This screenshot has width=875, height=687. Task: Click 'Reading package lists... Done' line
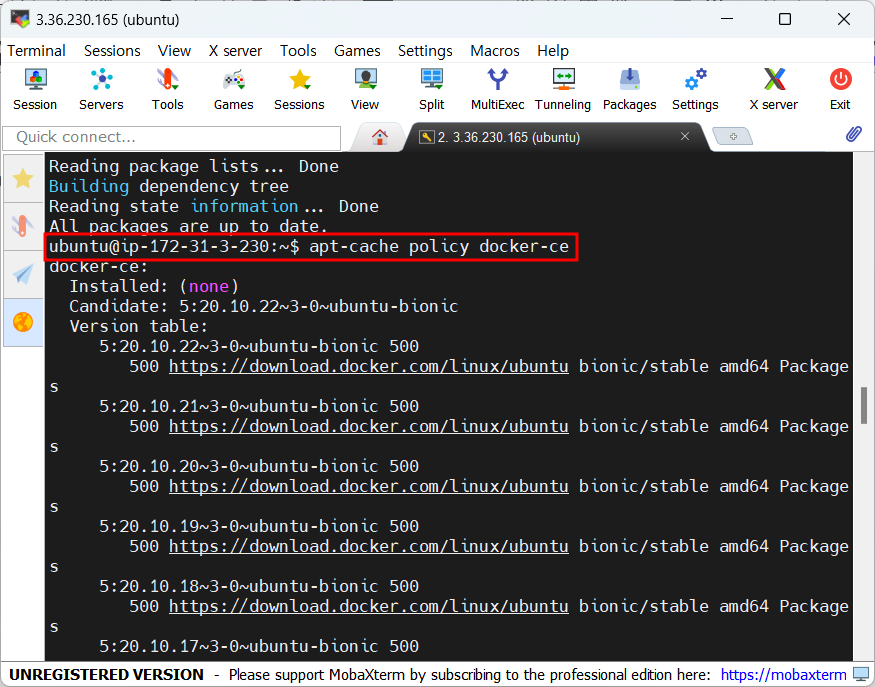(194, 166)
